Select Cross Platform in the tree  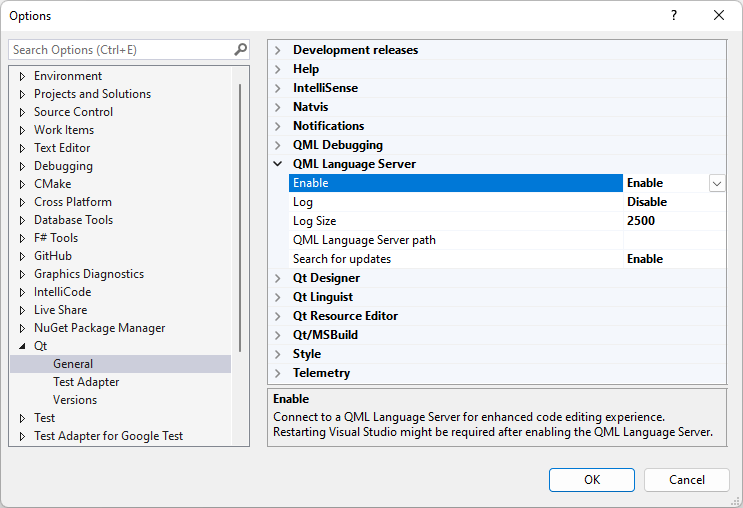(73, 202)
